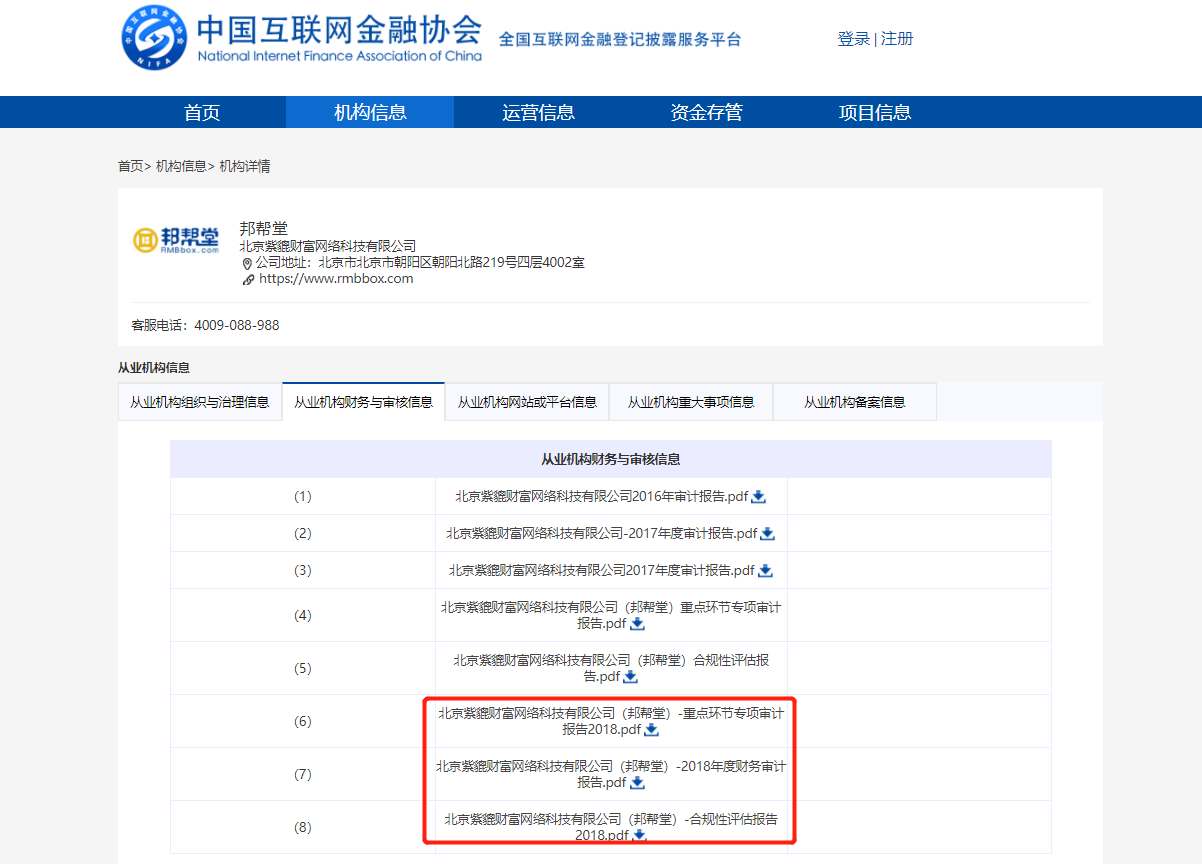The width and height of the screenshot is (1202, 864).
Task: Download row (3) 2017年度审计报告 via its icon
Action: click(x=766, y=570)
